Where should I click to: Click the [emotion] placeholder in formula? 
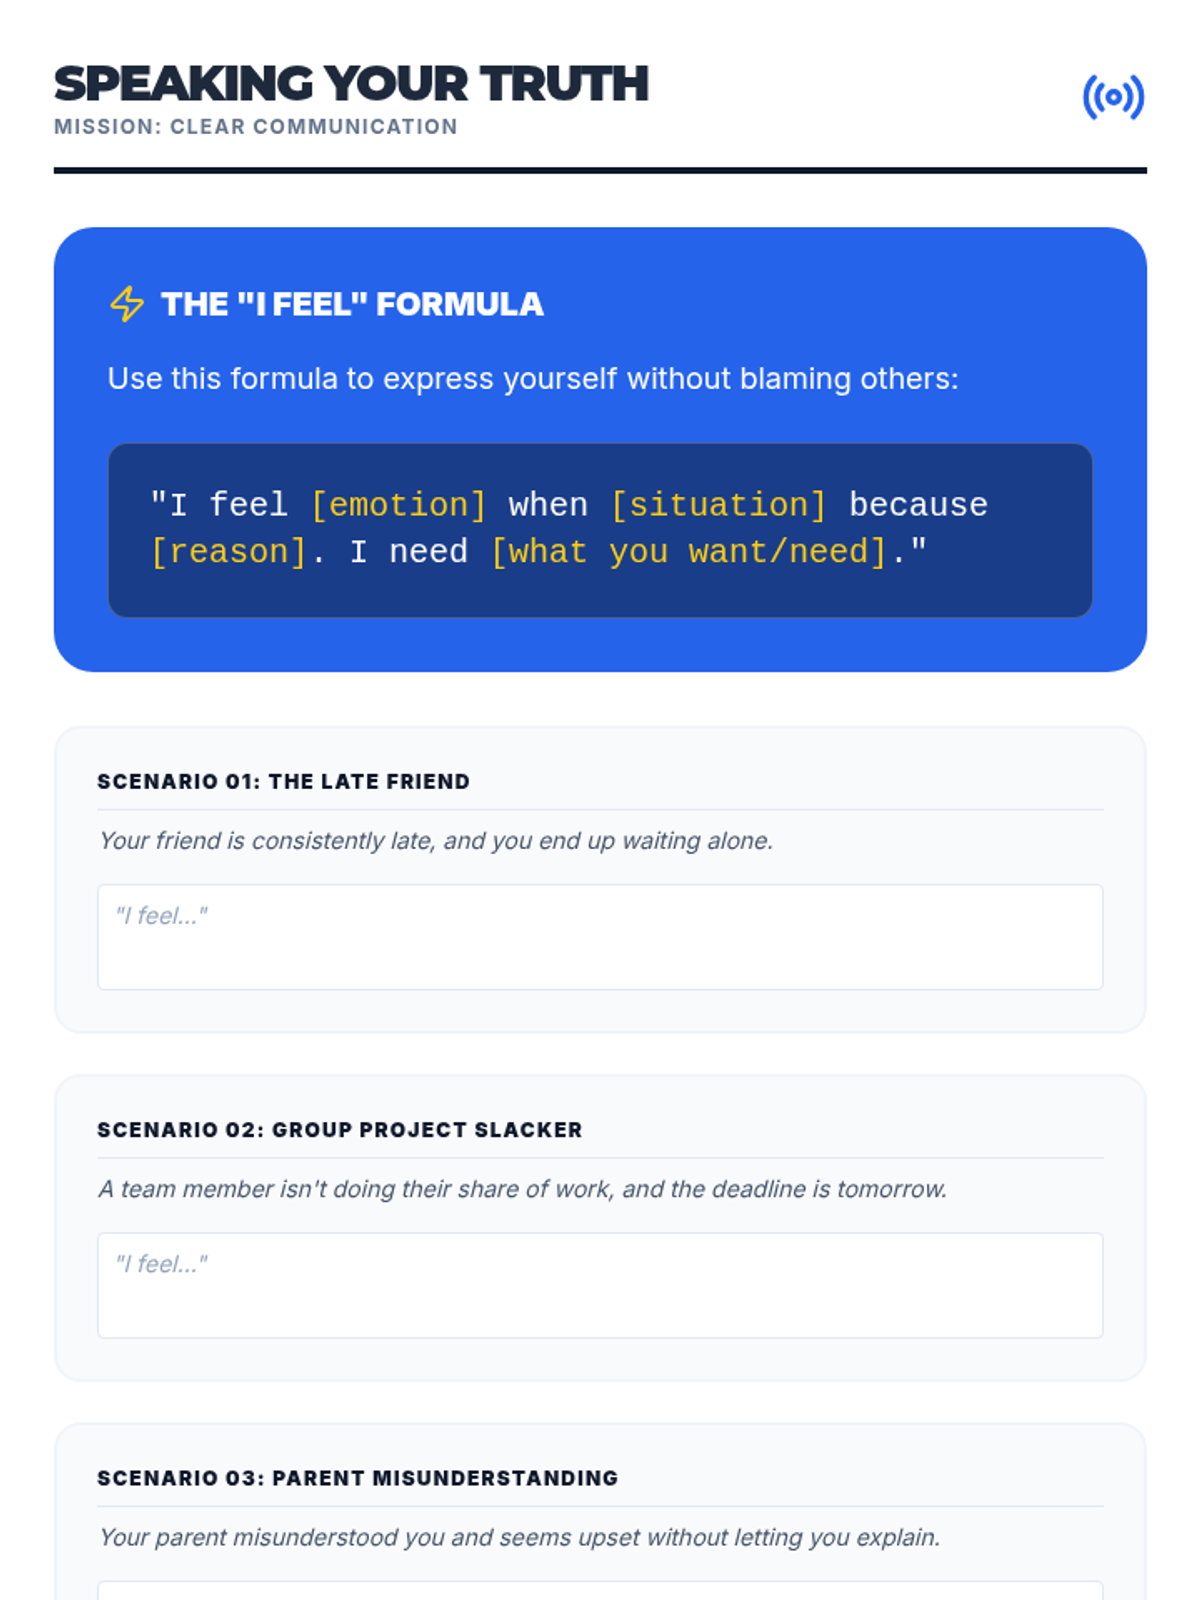tap(398, 505)
